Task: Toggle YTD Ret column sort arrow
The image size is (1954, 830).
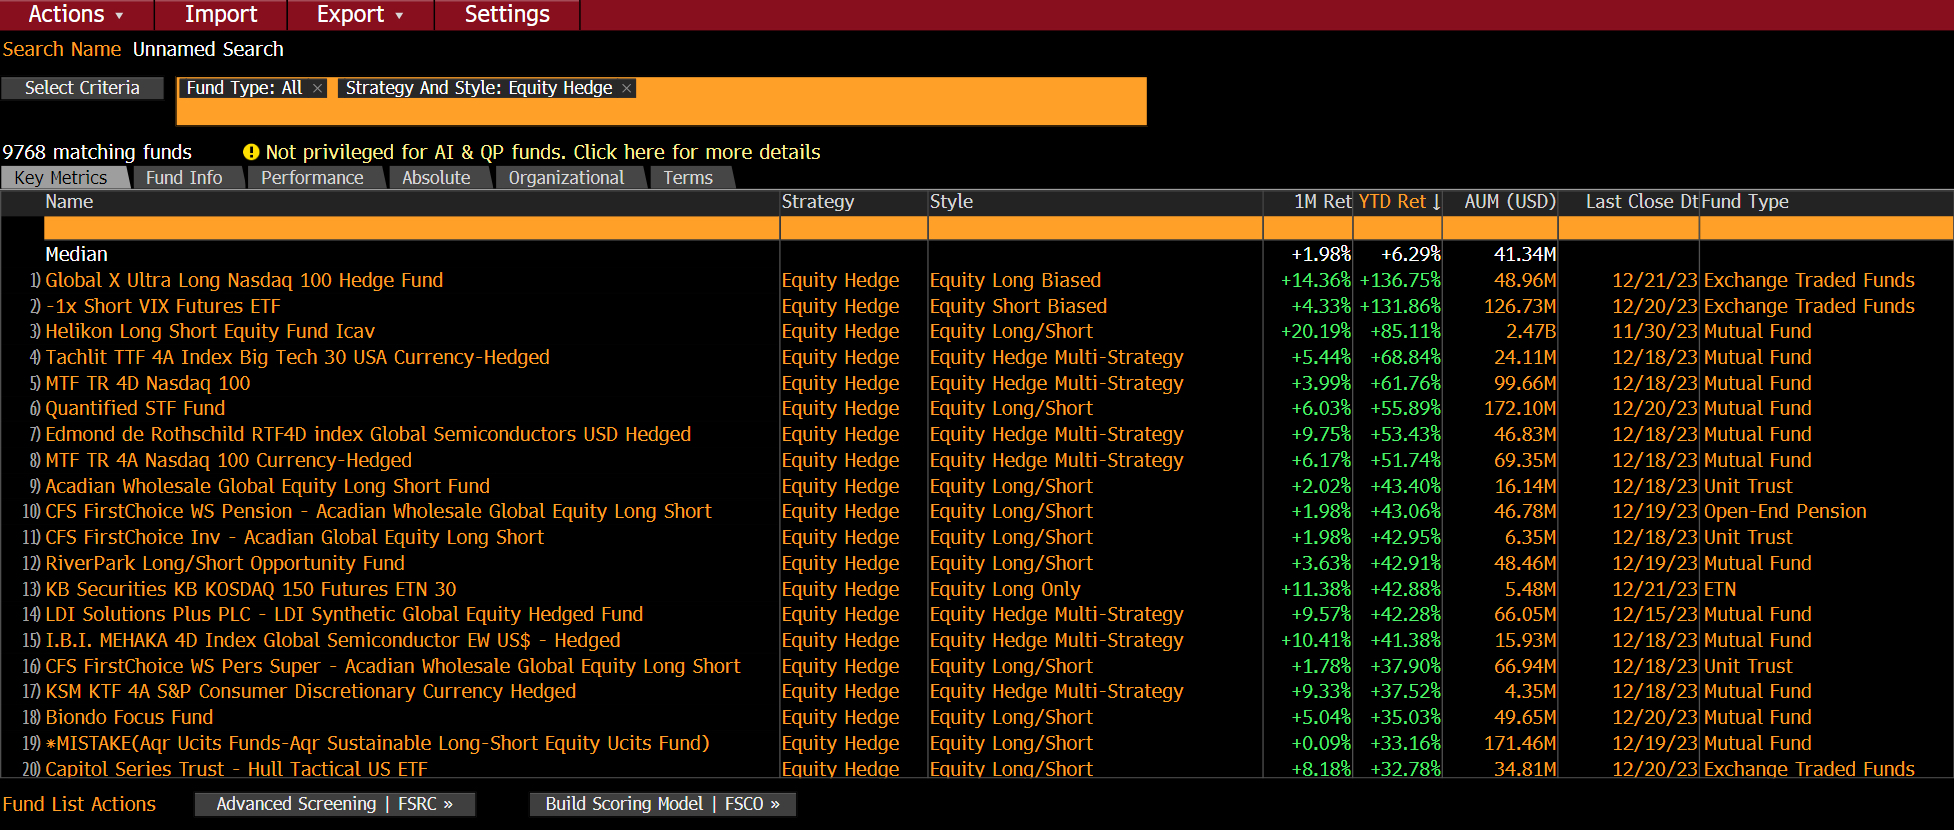Action: pos(1436,202)
